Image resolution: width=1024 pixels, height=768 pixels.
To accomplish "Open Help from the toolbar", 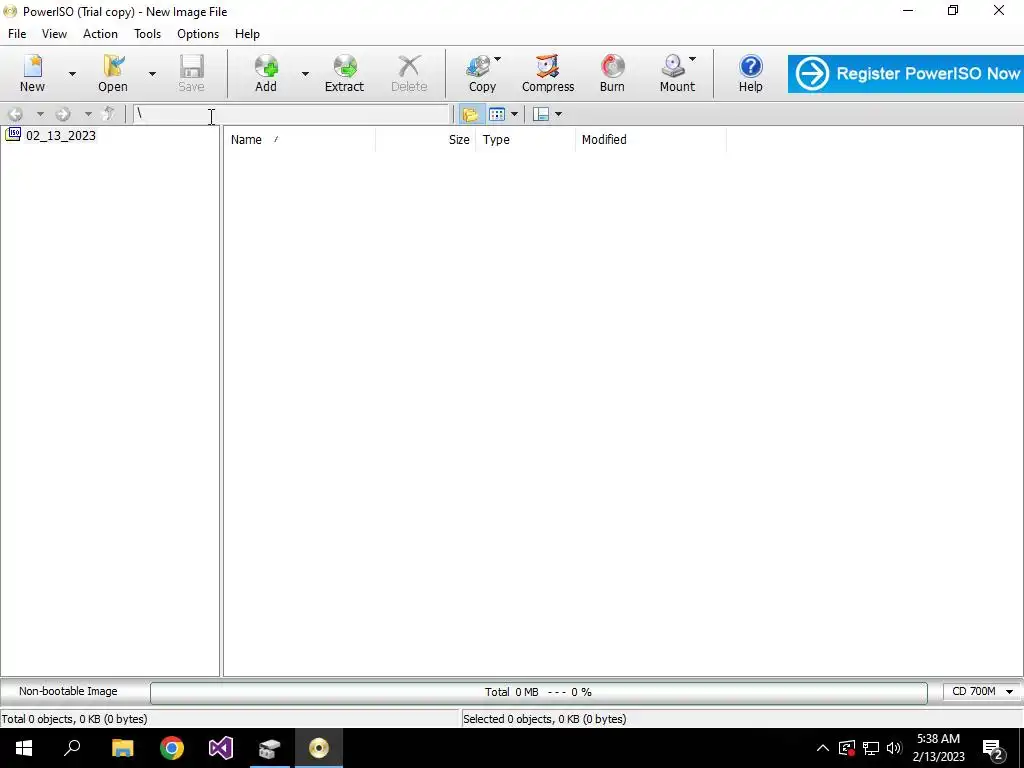I will [750, 73].
